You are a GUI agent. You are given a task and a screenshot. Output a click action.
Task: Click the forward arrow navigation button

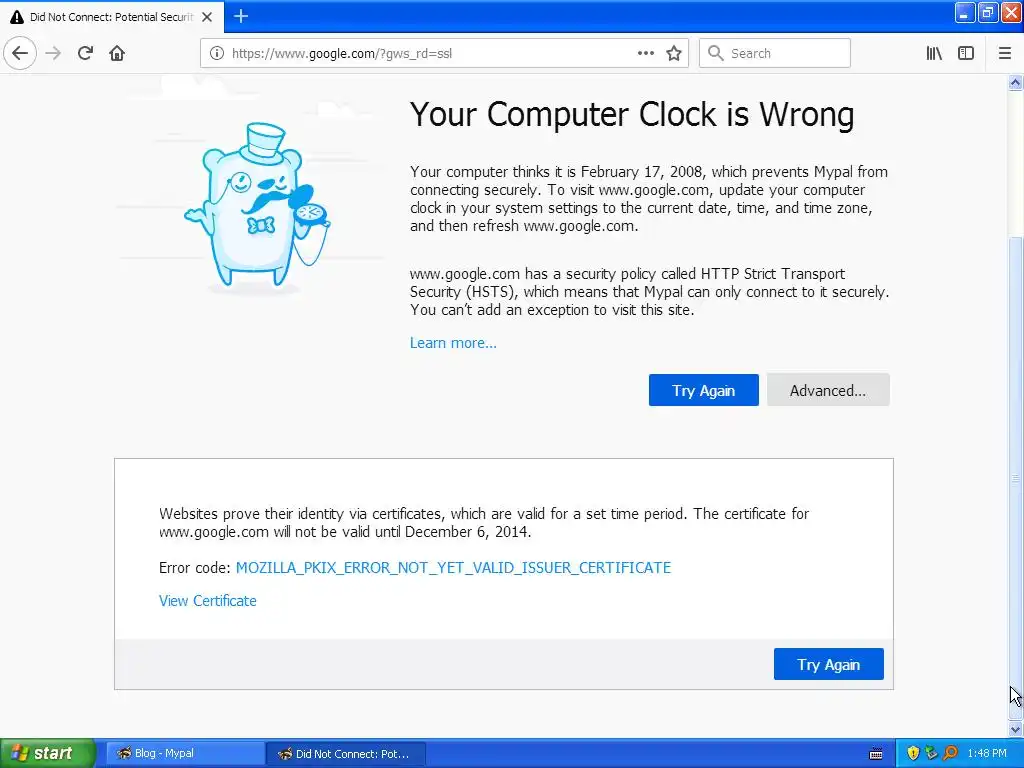[x=53, y=54]
